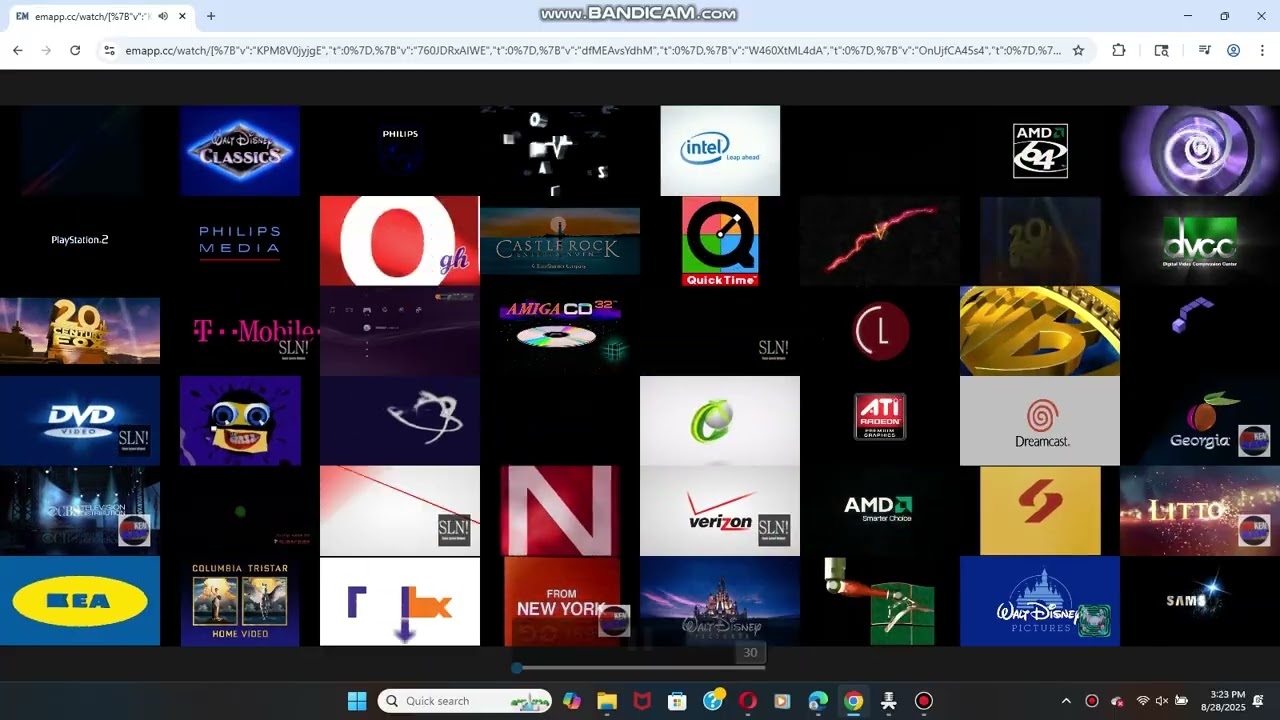Select the DVCC green logo video
1280x720 pixels.
coord(1200,241)
